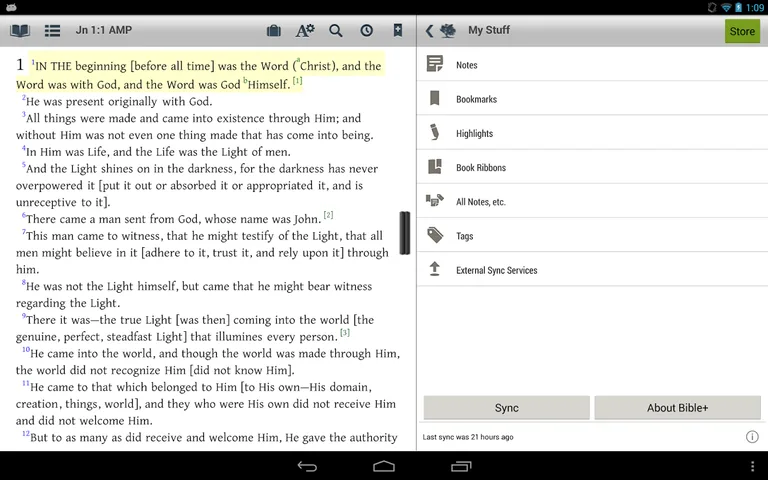The height and width of the screenshot is (480, 768).
Task: Click the Notes icon
Action: coord(434,64)
